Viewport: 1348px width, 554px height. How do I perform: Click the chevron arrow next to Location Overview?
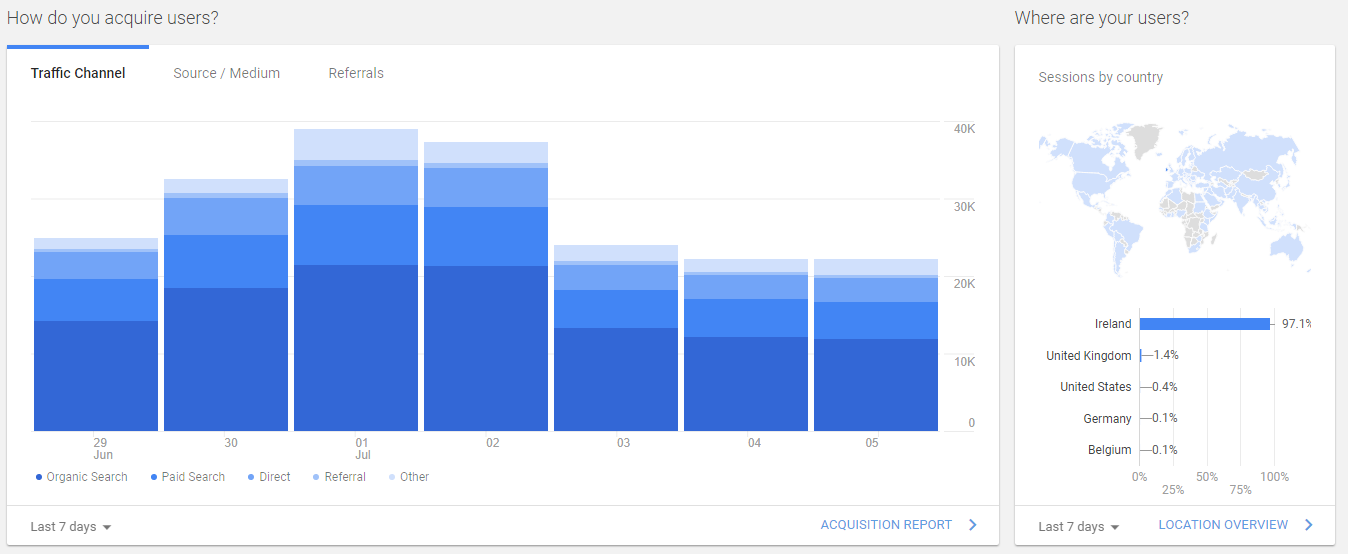tap(1309, 525)
